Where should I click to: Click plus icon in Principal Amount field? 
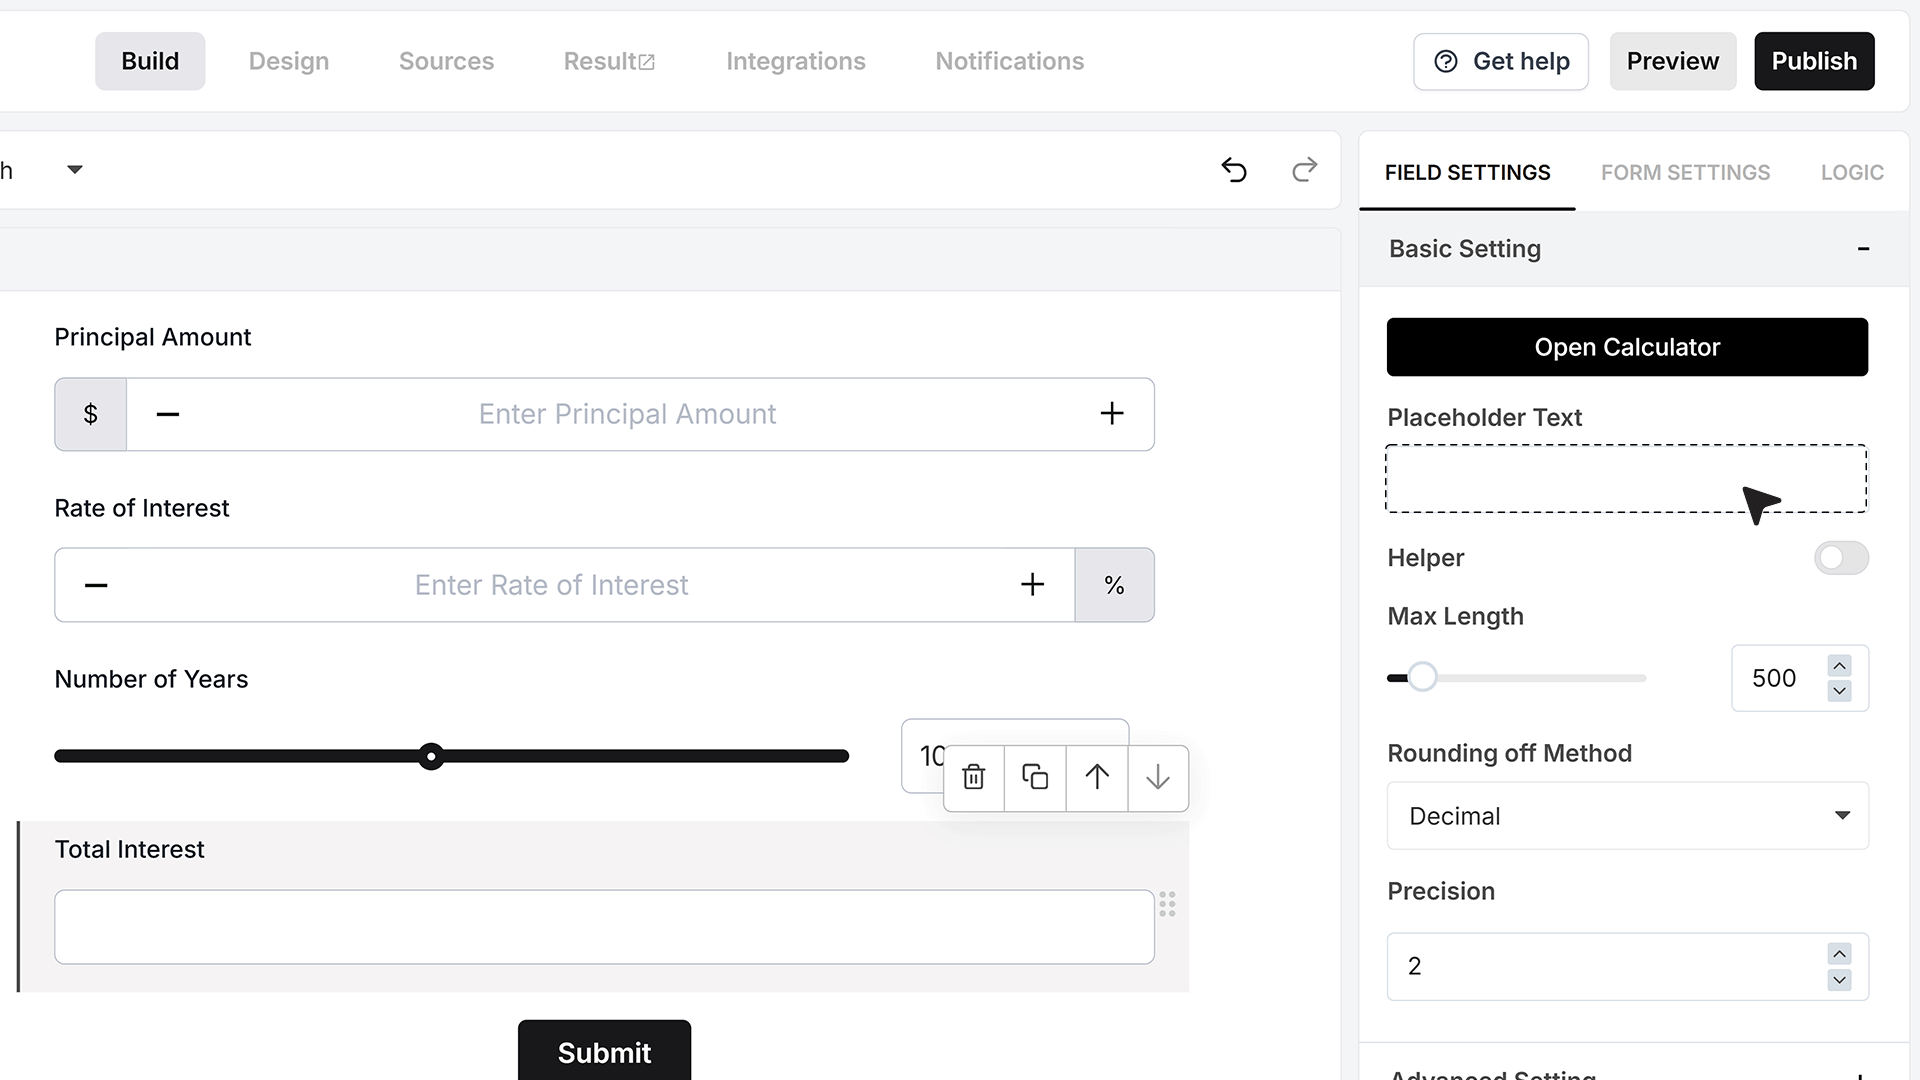point(1112,414)
